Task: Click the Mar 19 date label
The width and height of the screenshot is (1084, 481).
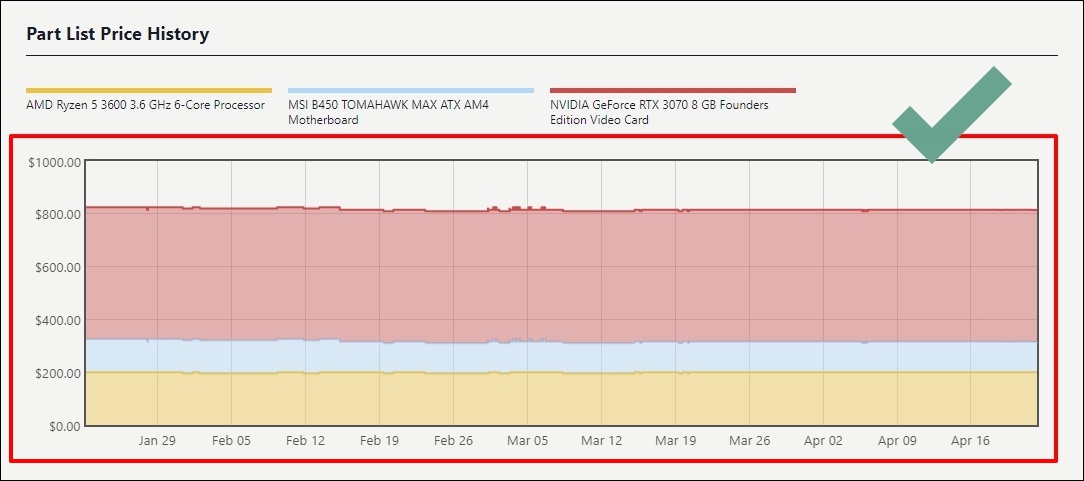Action: tap(675, 441)
